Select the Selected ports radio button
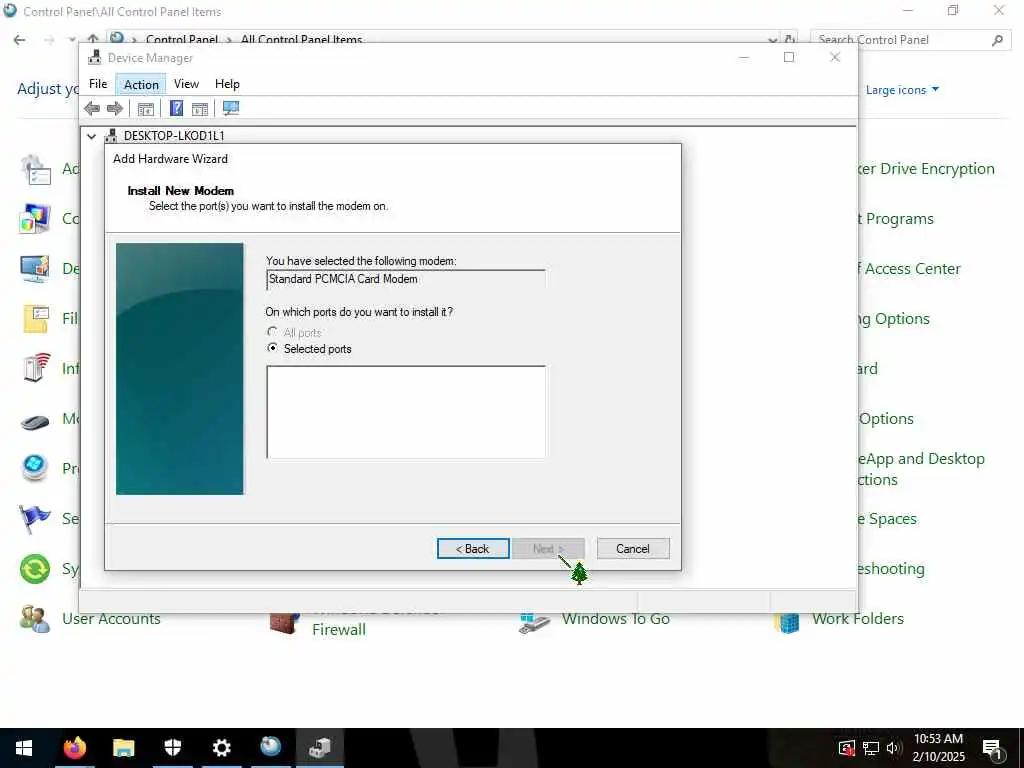This screenshot has height=768, width=1024. click(x=272, y=348)
